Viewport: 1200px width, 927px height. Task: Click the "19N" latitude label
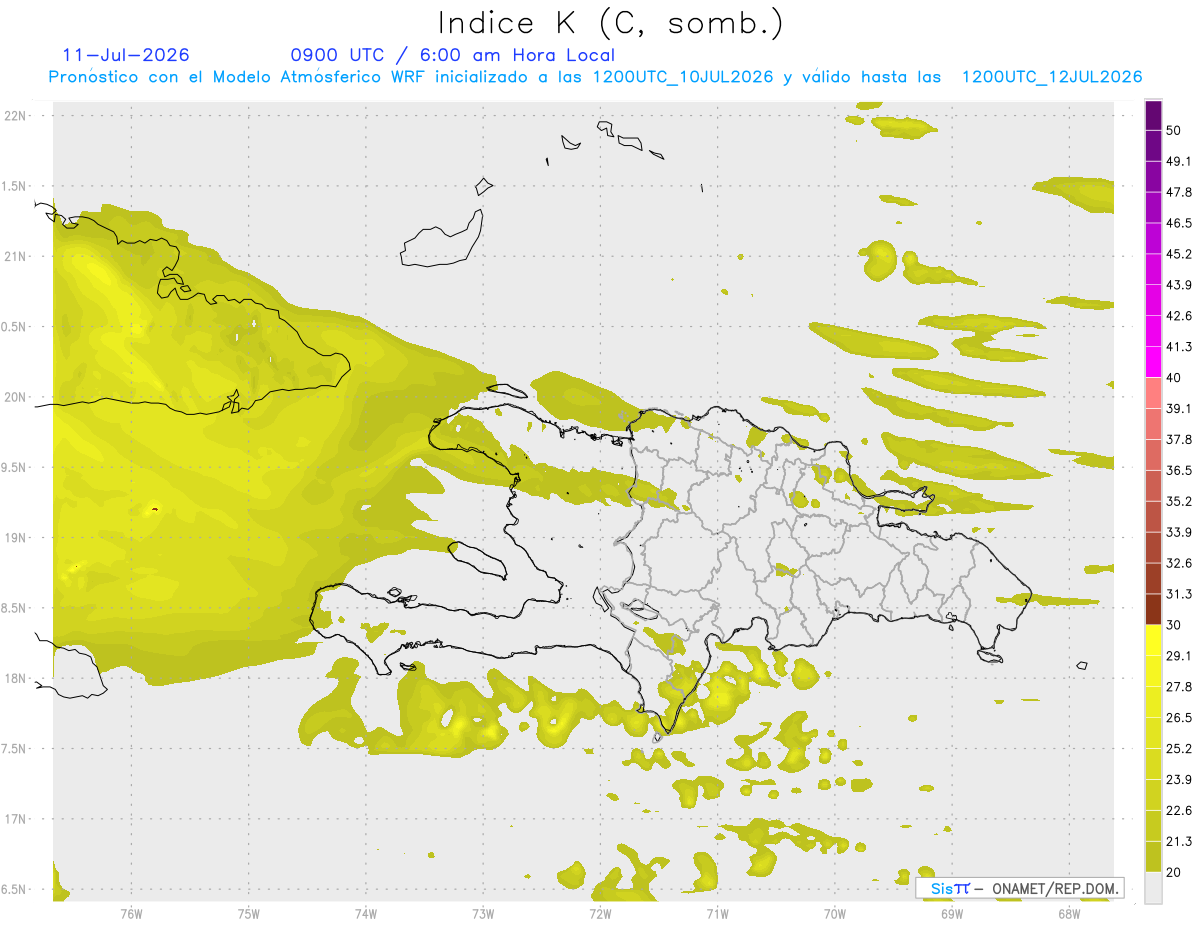[x=15, y=538]
